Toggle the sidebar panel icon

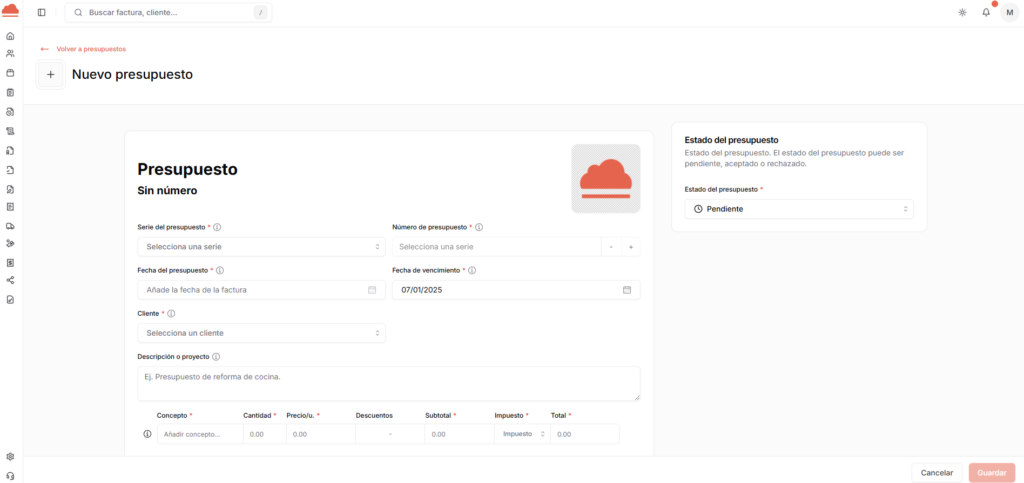[41, 13]
